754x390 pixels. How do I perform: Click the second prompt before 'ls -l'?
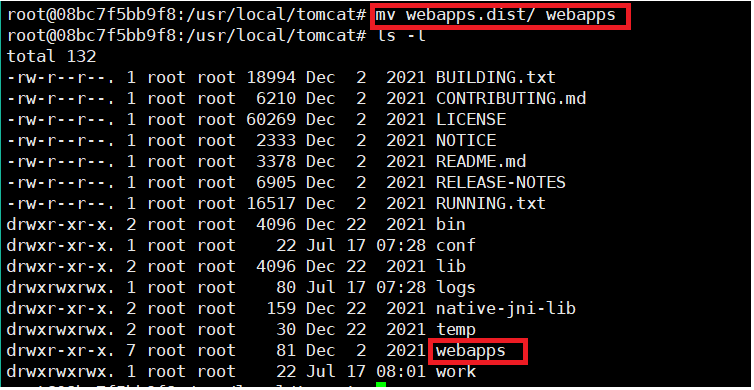188,36
